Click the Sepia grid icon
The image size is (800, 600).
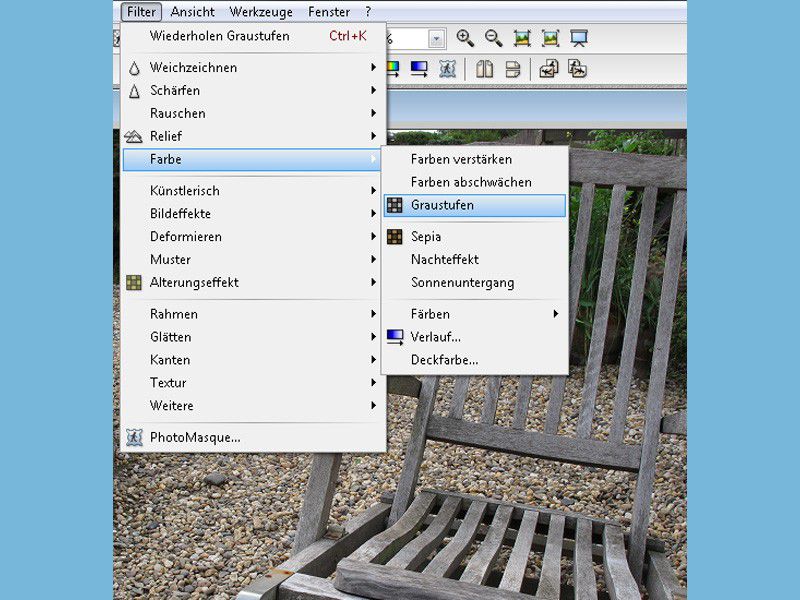(x=394, y=237)
